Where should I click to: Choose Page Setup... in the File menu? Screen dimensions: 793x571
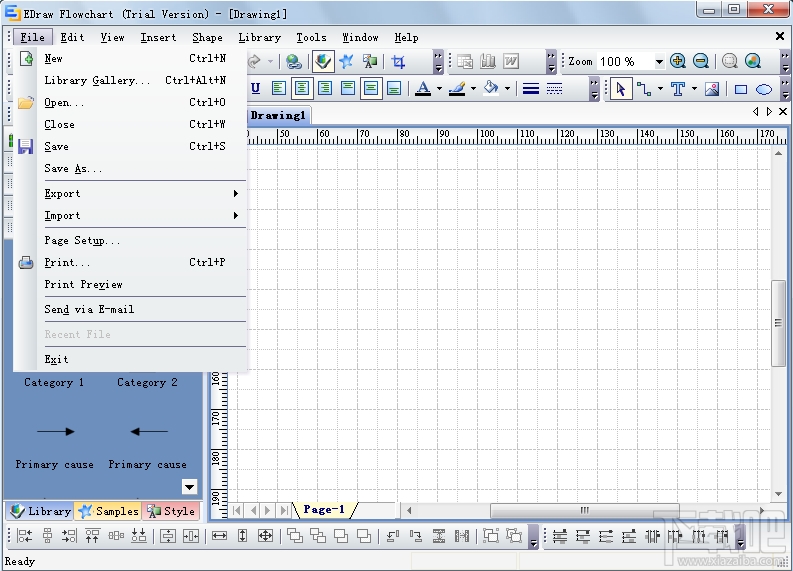[x=132, y=240]
